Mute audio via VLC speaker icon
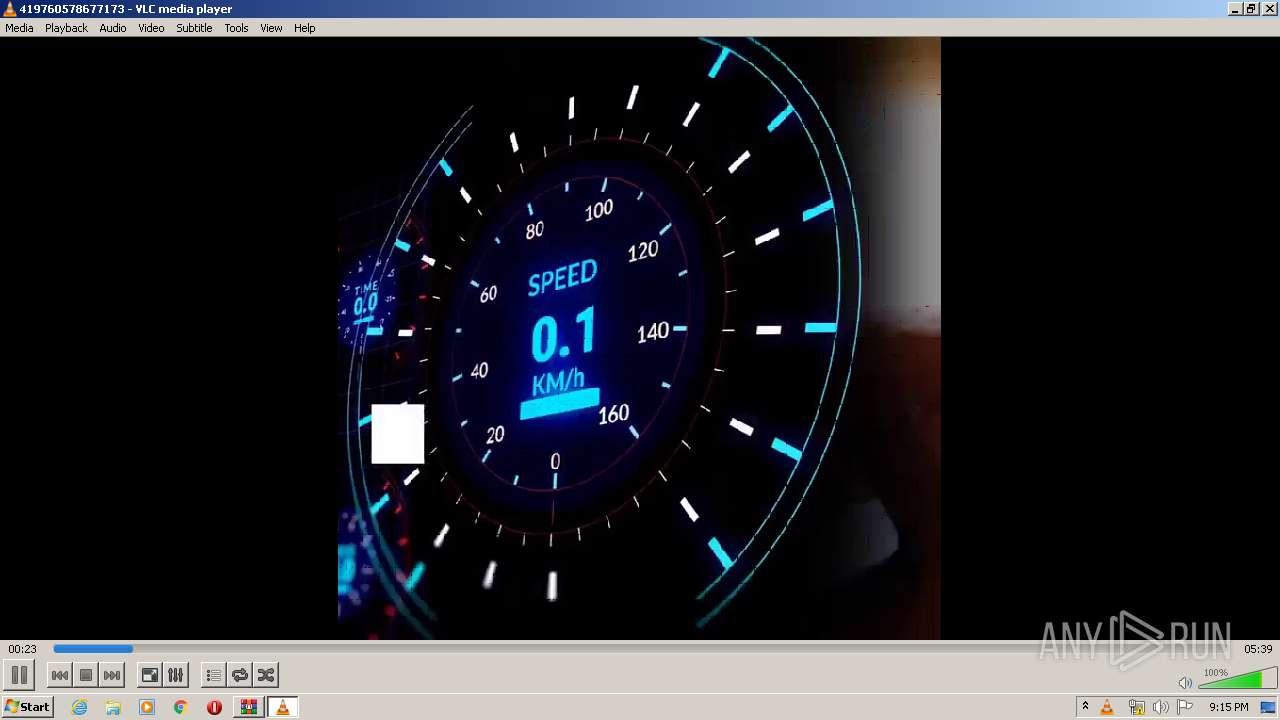The width and height of the screenshot is (1280, 720). point(1185,682)
